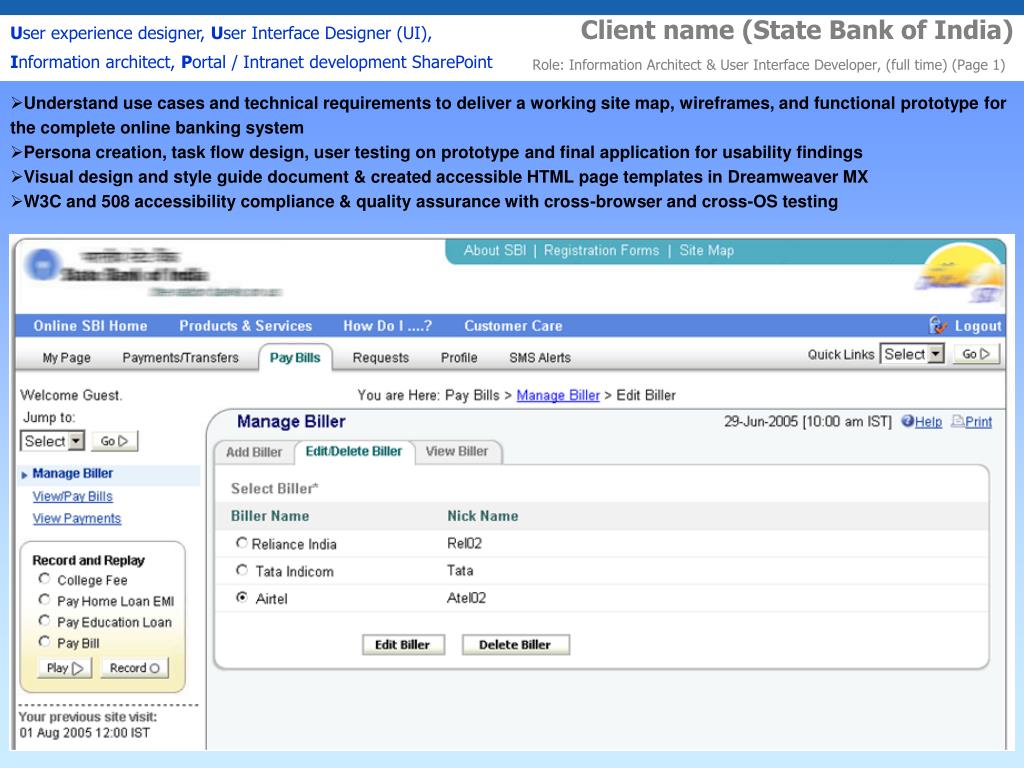Open Products & Services menu
The width and height of the screenshot is (1024, 768).
246,326
